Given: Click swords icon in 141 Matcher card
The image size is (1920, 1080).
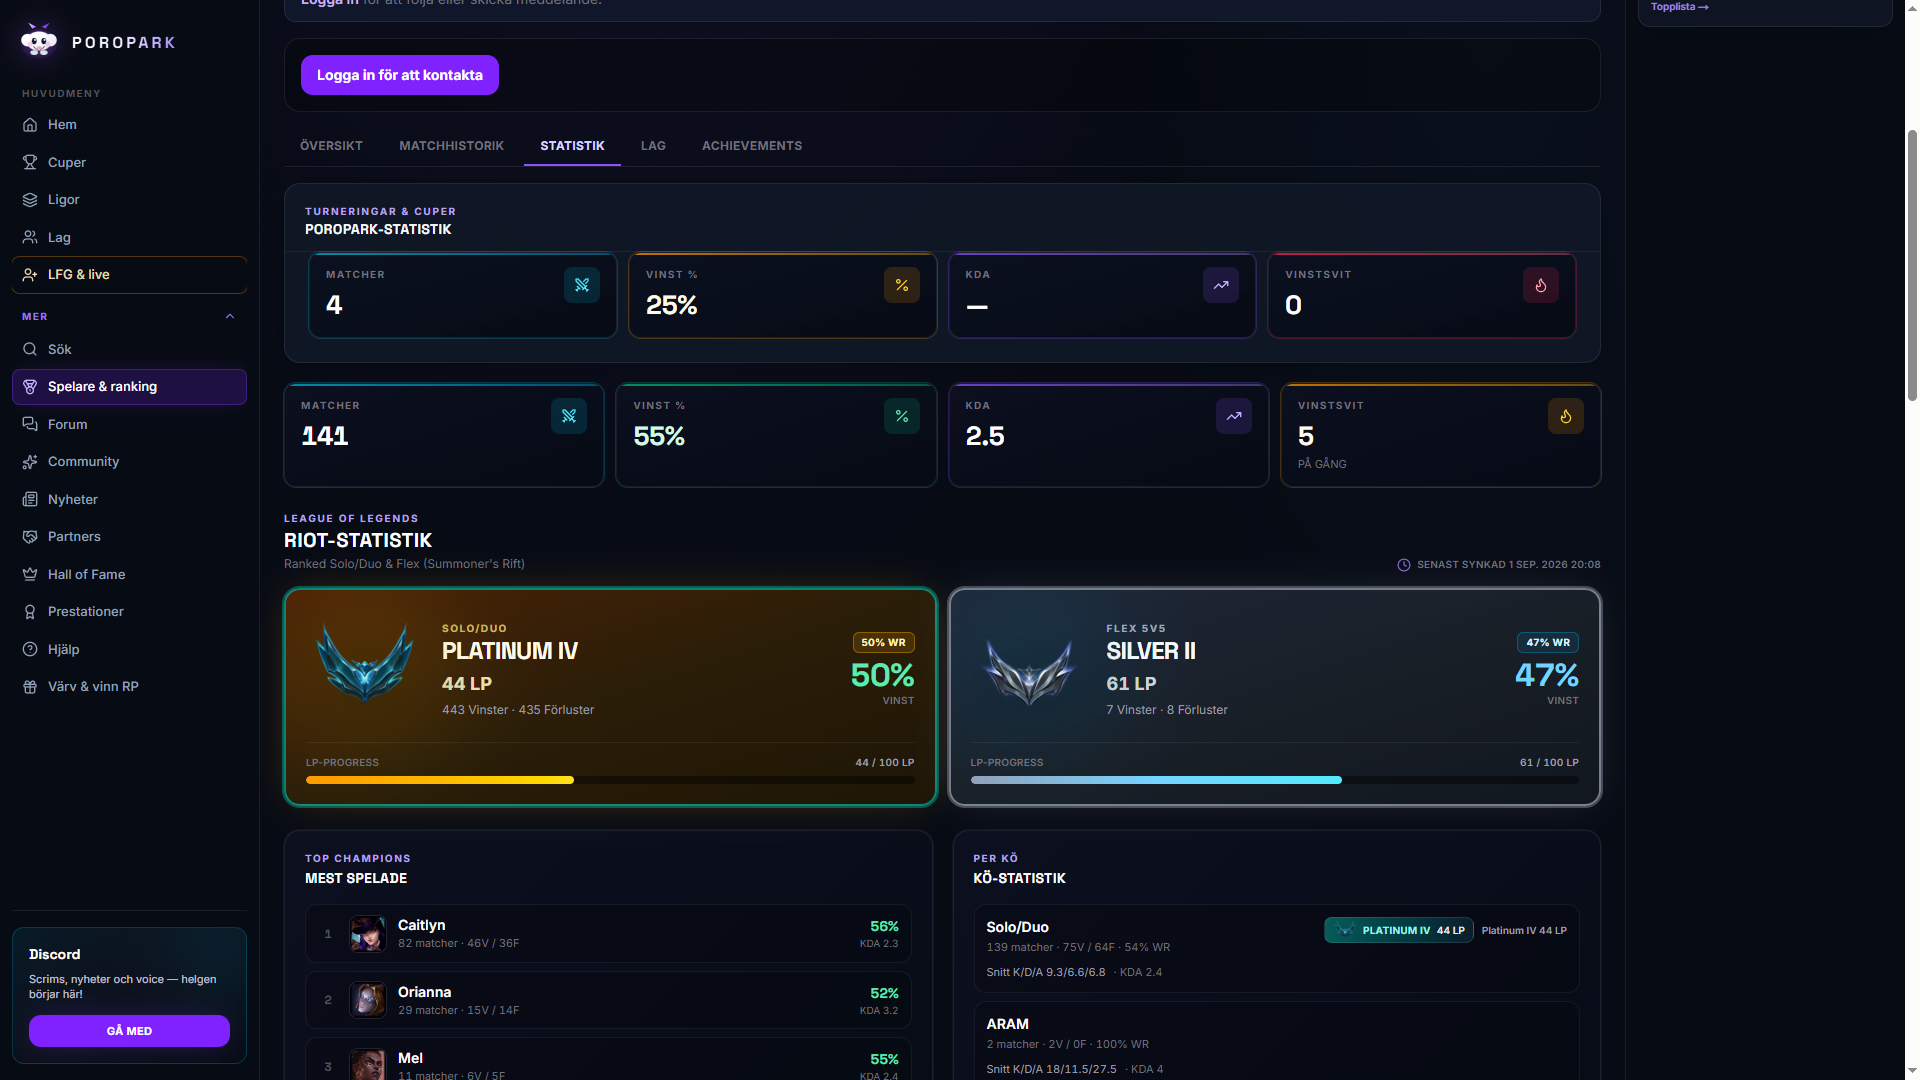Looking at the screenshot, I should pos(569,416).
